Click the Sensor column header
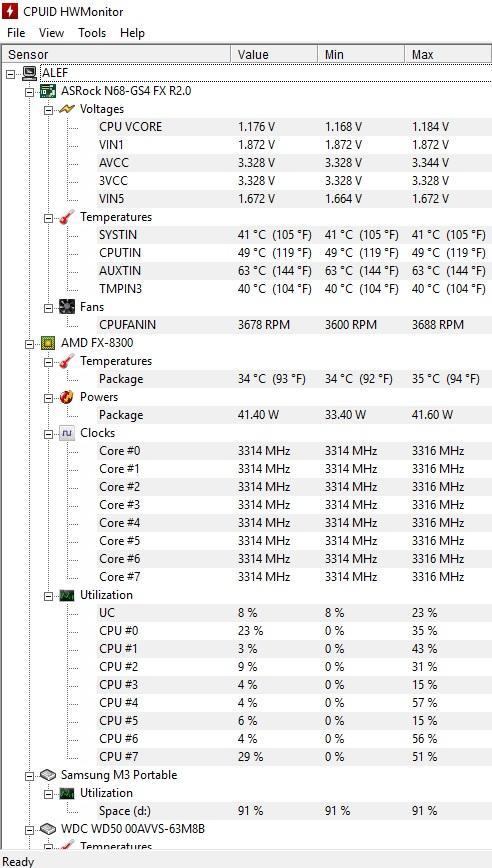This screenshot has height=868, width=492. (116, 54)
